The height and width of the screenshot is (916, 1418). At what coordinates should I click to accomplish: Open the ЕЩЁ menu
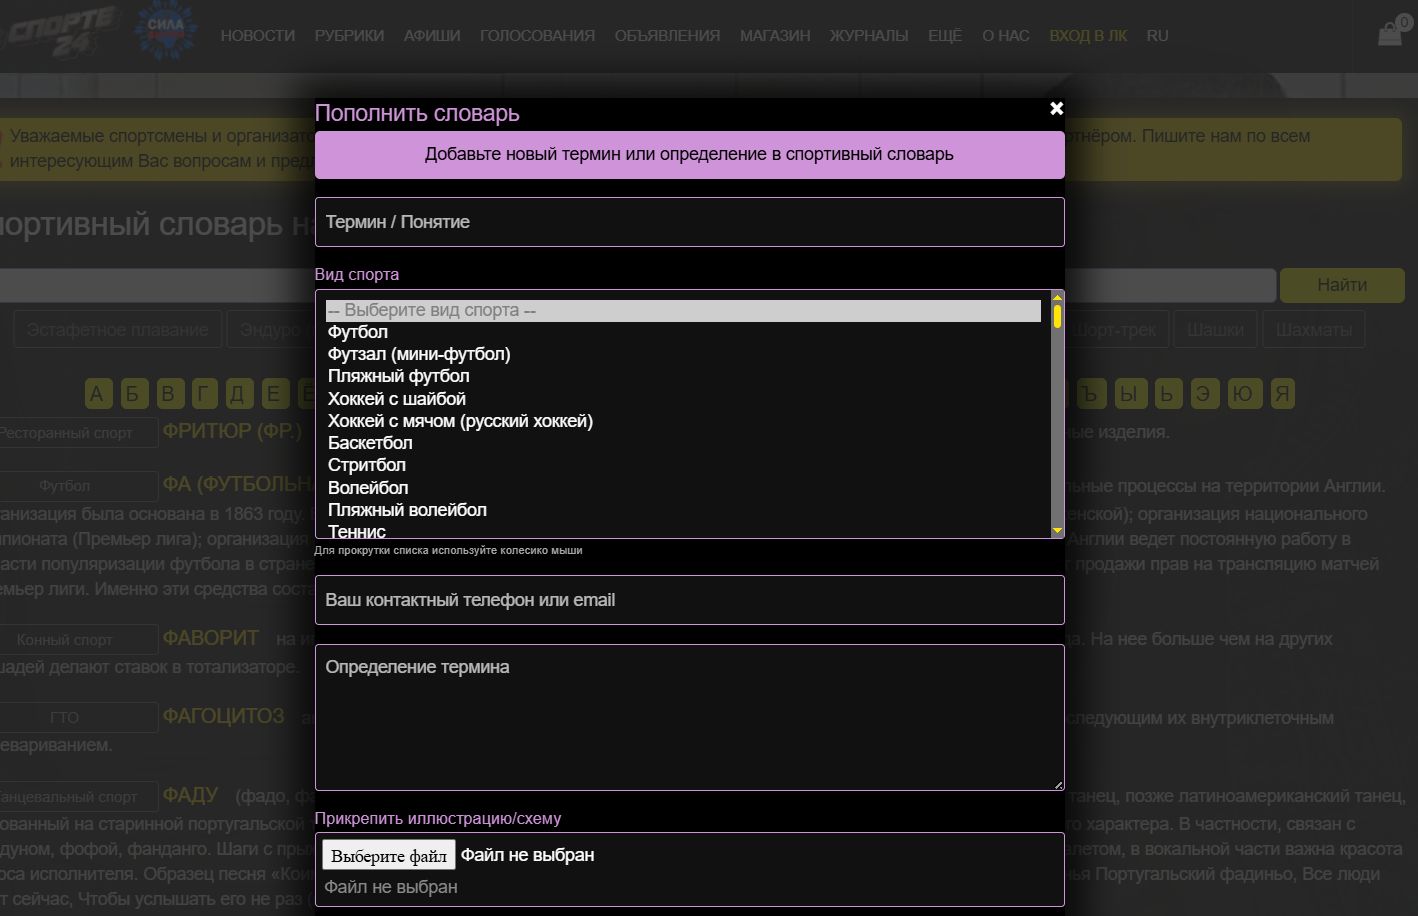(945, 36)
